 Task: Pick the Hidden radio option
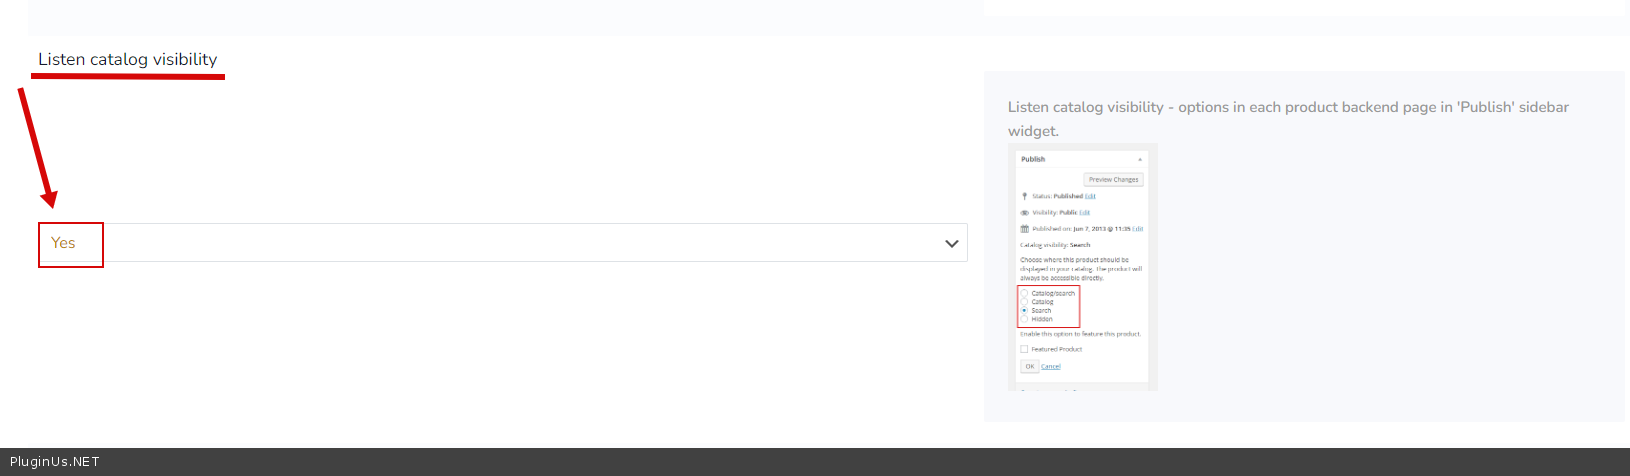click(x=1024, y=319)
